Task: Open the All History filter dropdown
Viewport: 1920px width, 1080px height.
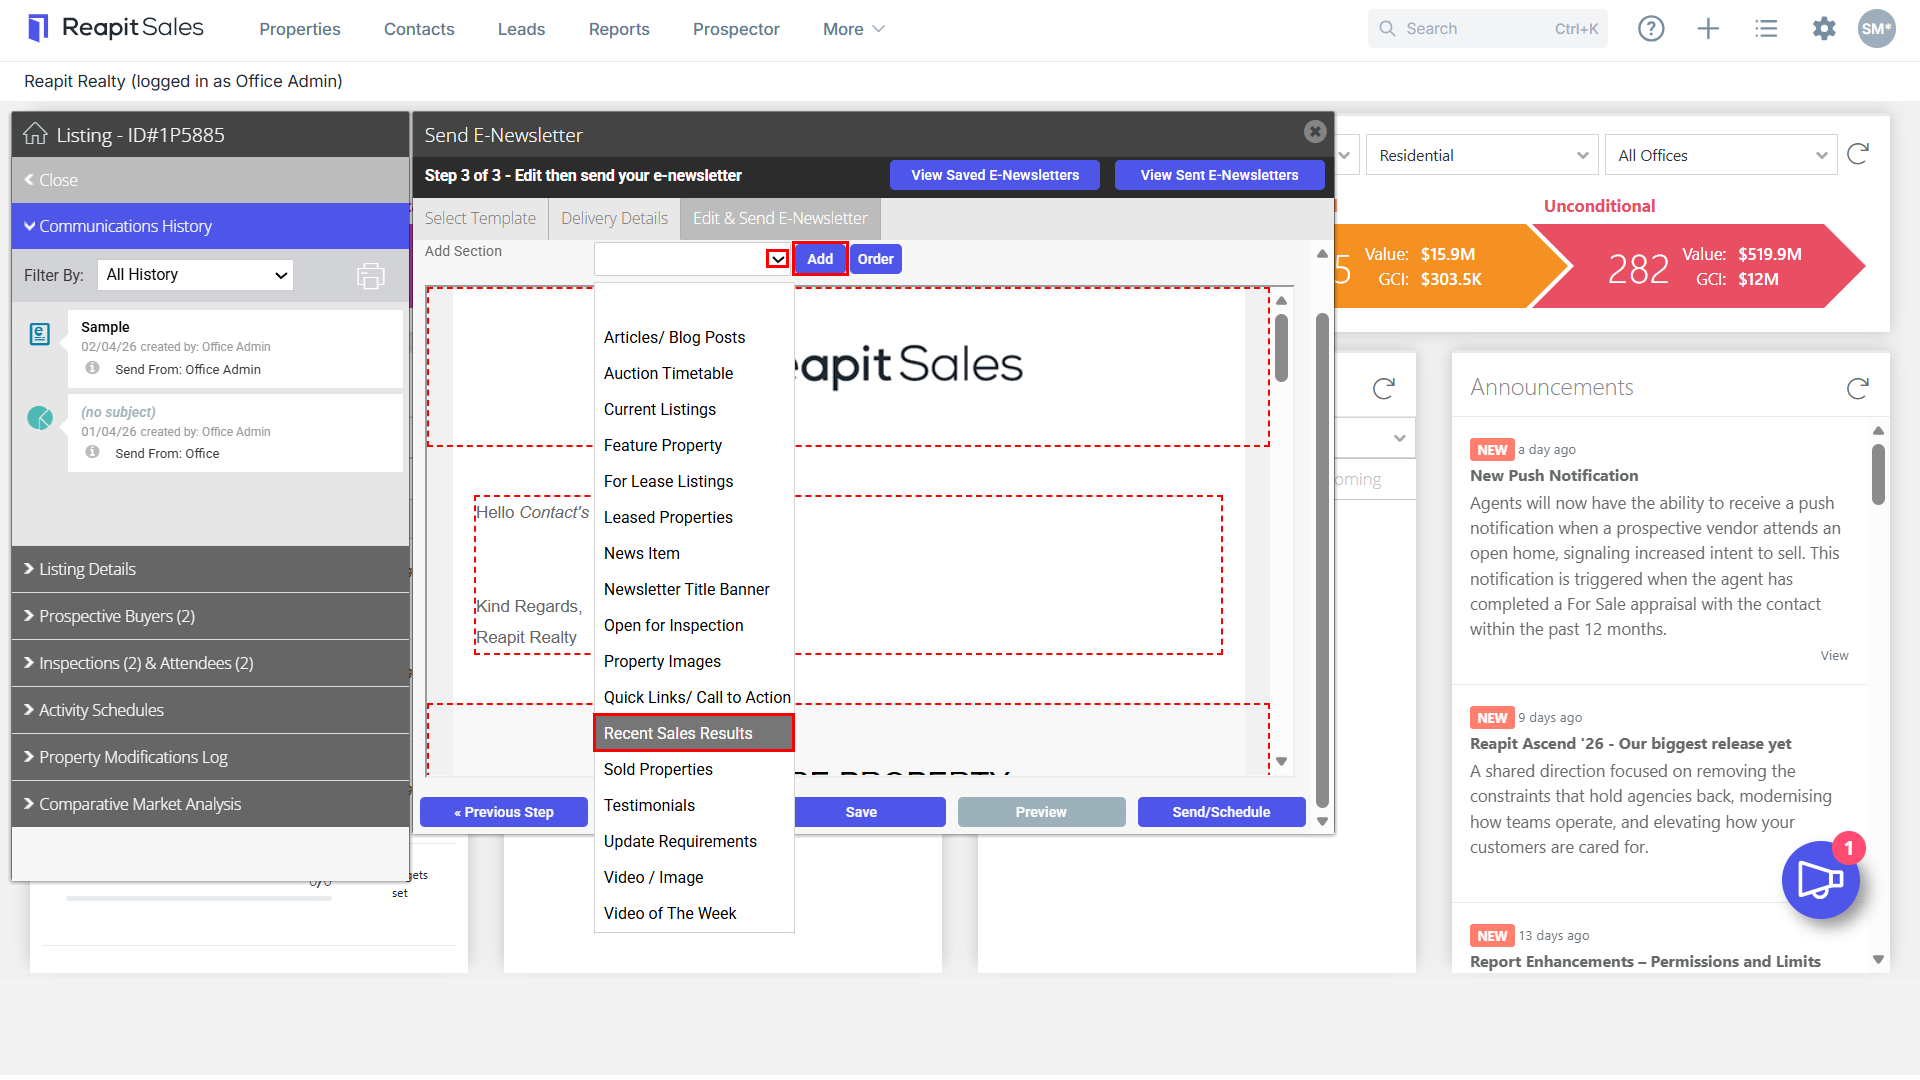Action: point(195,275)
